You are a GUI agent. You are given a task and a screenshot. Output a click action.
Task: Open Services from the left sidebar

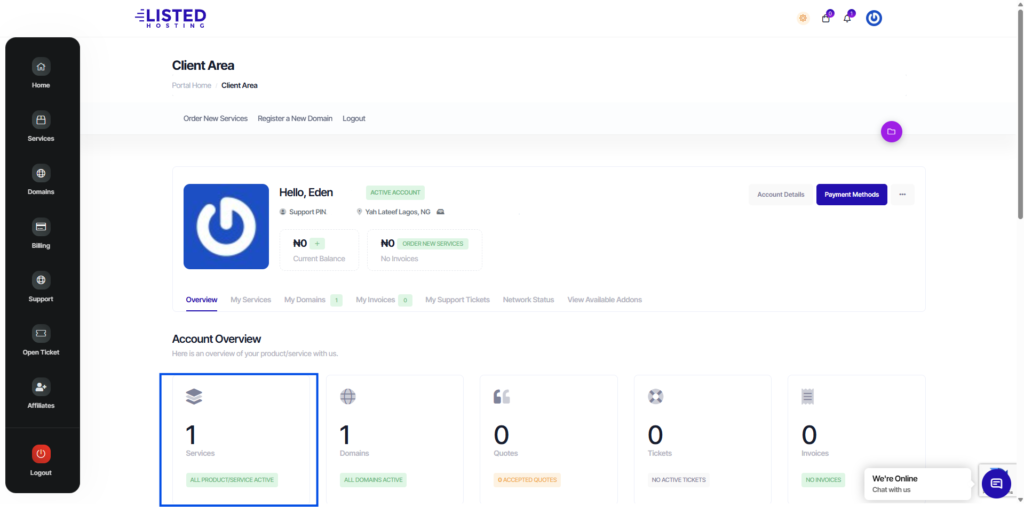click(x=40, y=120)
